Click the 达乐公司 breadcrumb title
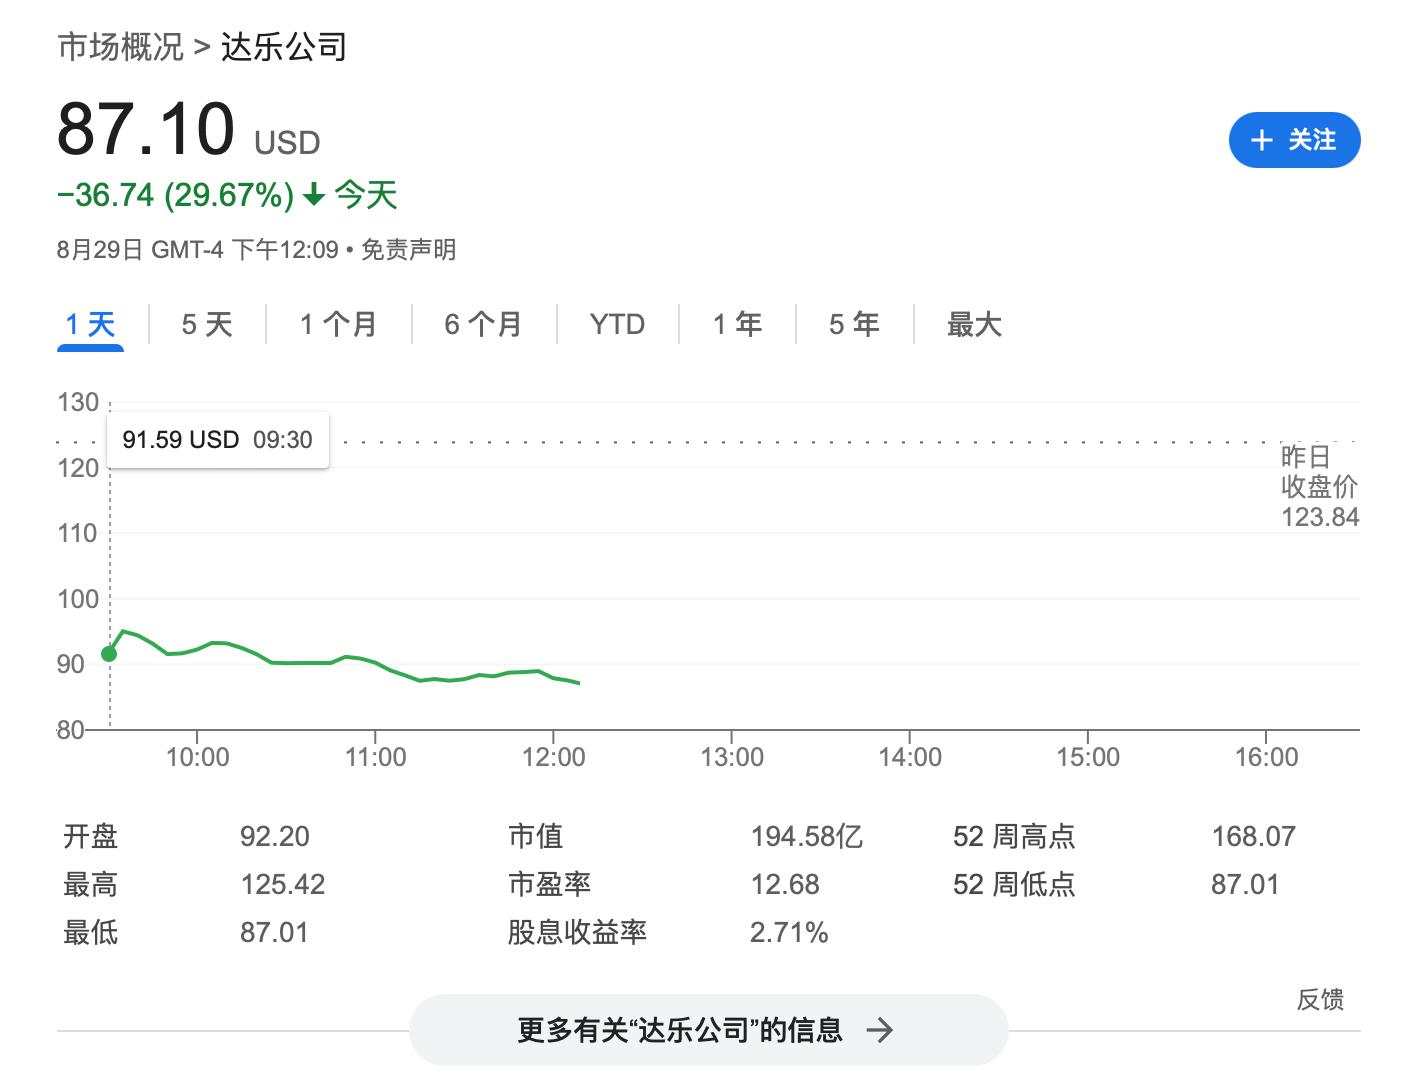1426x1084 pixels. pyautogui.click(x=283, y=46)
